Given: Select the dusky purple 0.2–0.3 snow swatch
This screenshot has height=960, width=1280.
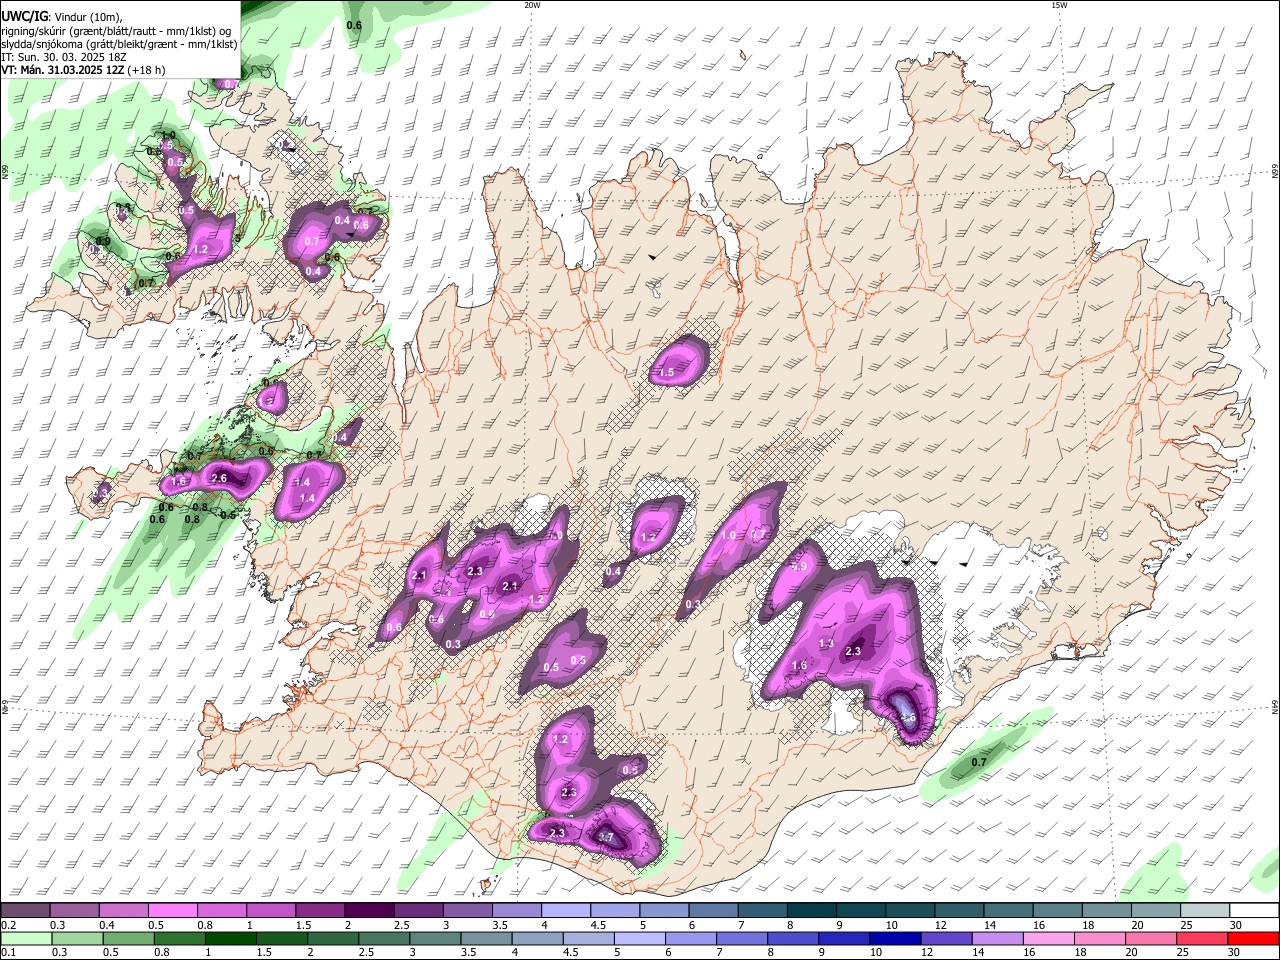Looking at the screenshot, I should click(x=25, y=910).
